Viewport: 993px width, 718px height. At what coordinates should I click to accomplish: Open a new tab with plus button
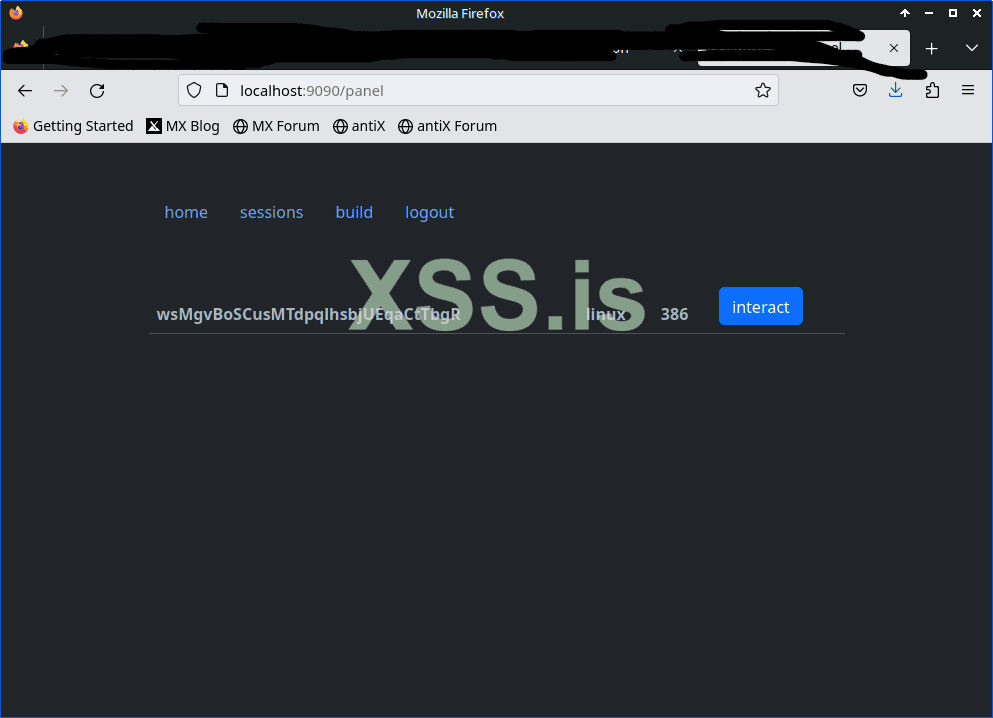point(931,48)
